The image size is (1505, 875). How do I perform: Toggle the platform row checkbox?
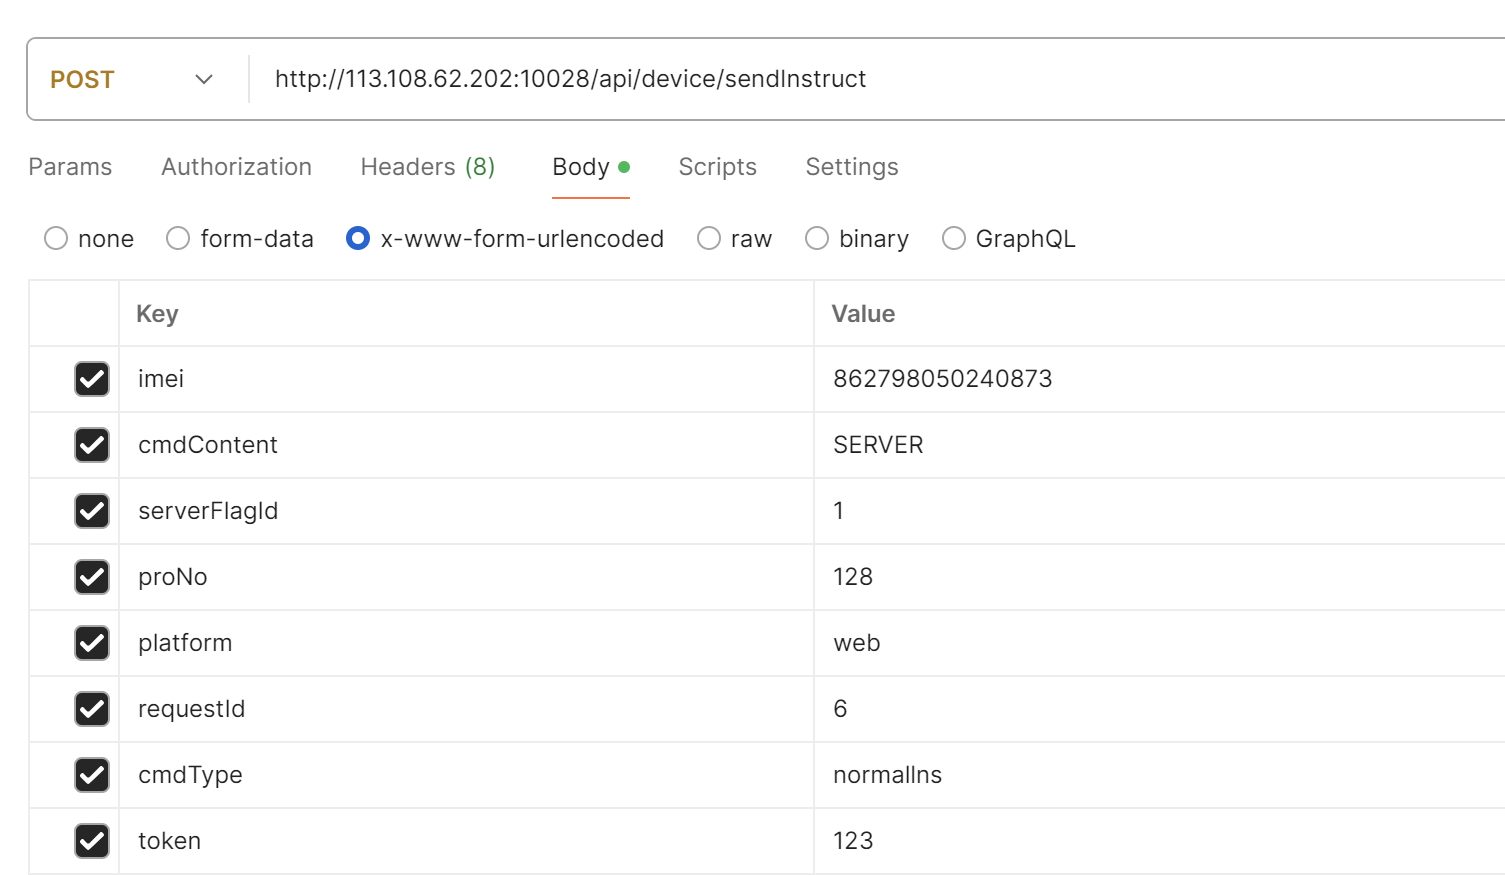pos(92,643)
